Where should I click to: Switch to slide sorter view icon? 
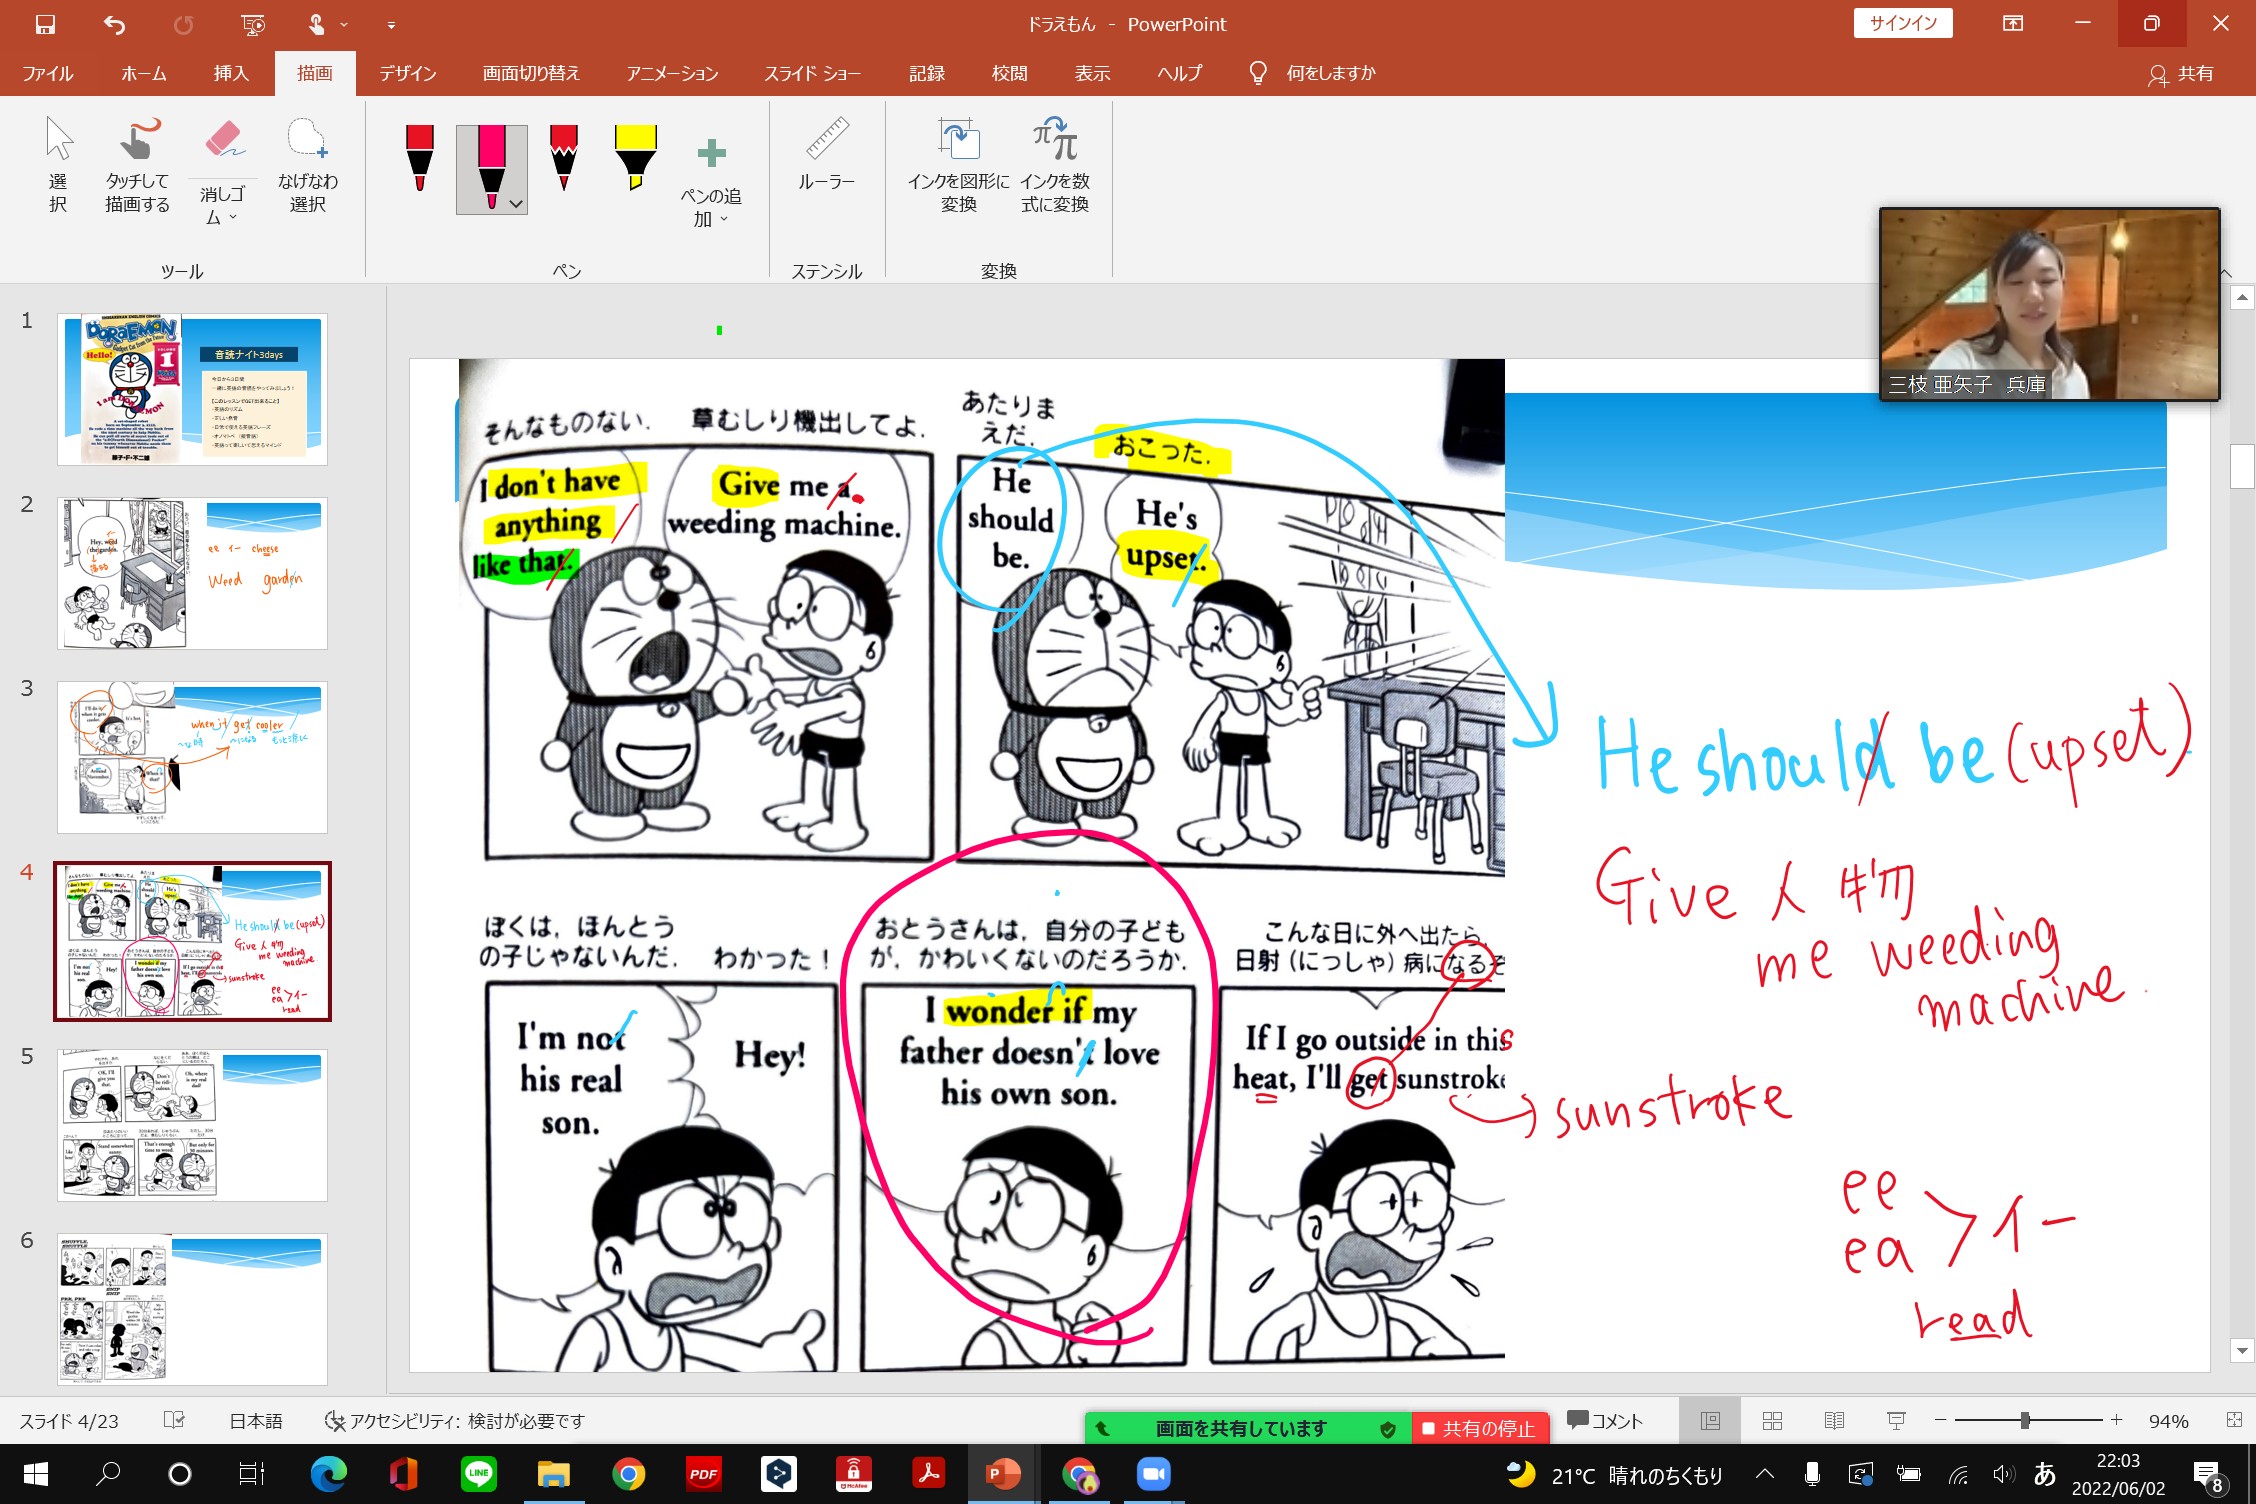tap(1772, 1421)
